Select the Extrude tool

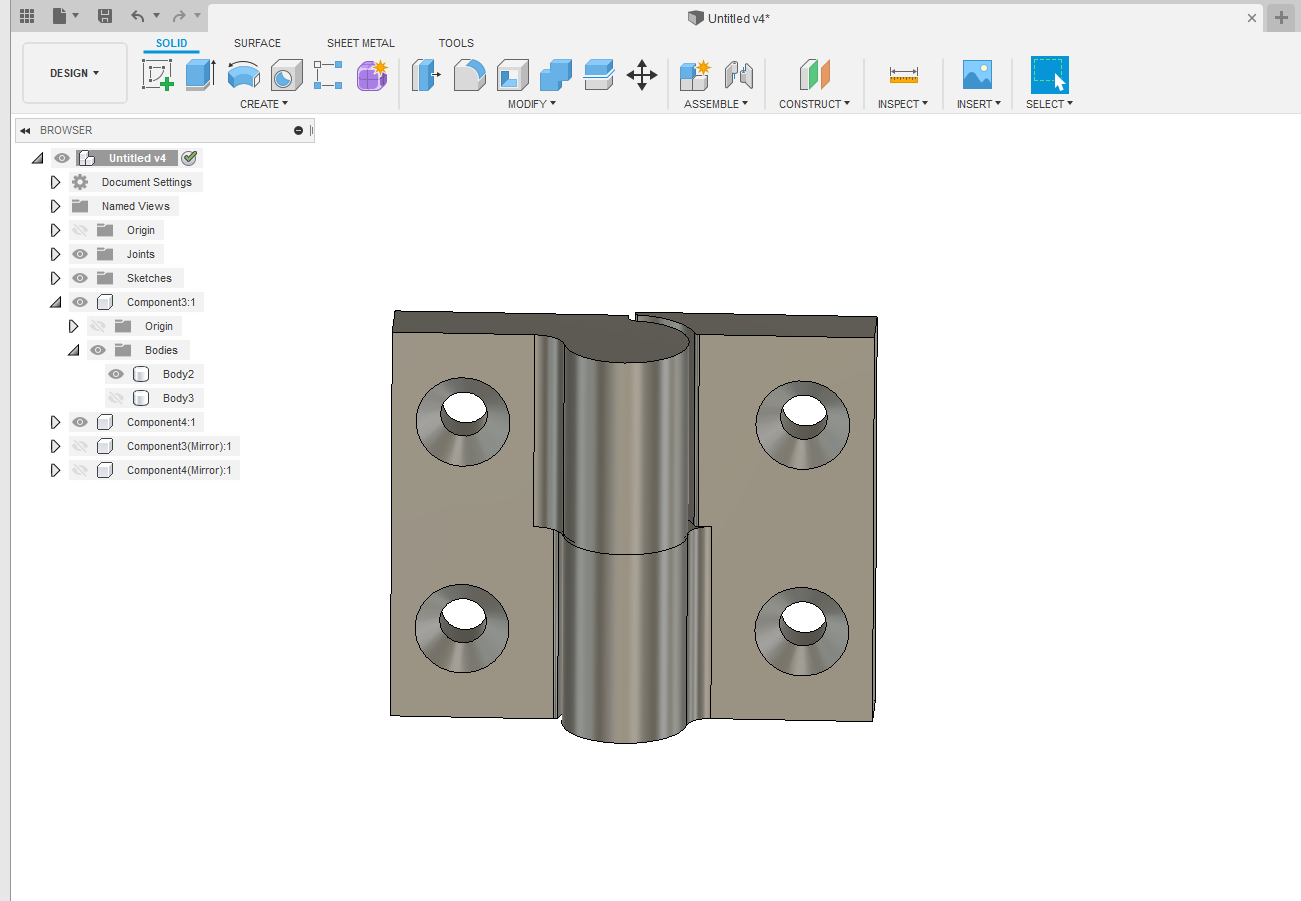click(201, 75)
